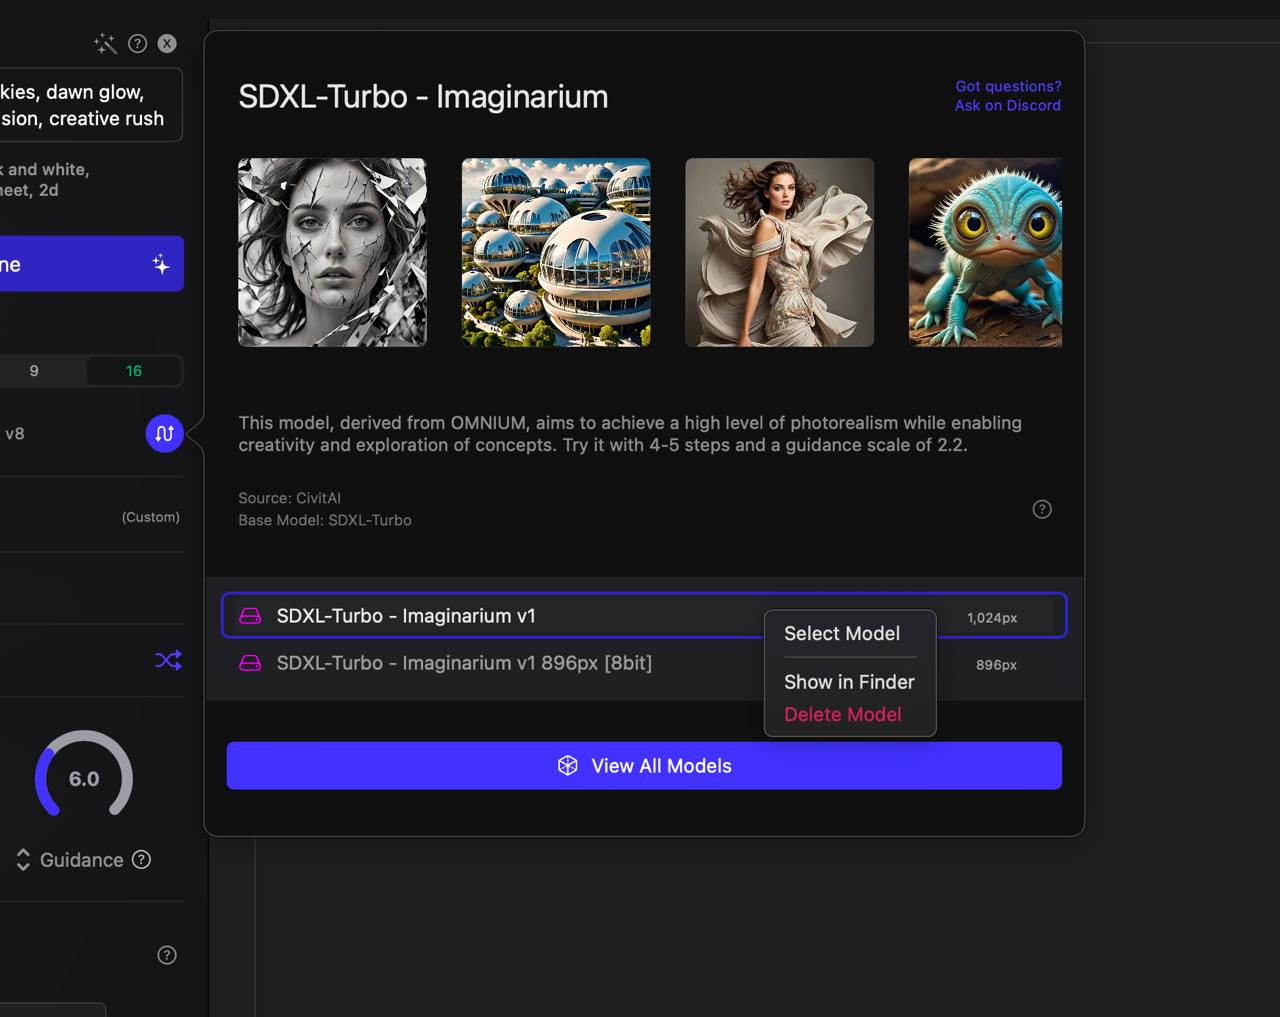Open the futuristic dome city thumbnail
Image resolution: width=1280 pixels, height=1017 pixels.
(x=556, y=252)
